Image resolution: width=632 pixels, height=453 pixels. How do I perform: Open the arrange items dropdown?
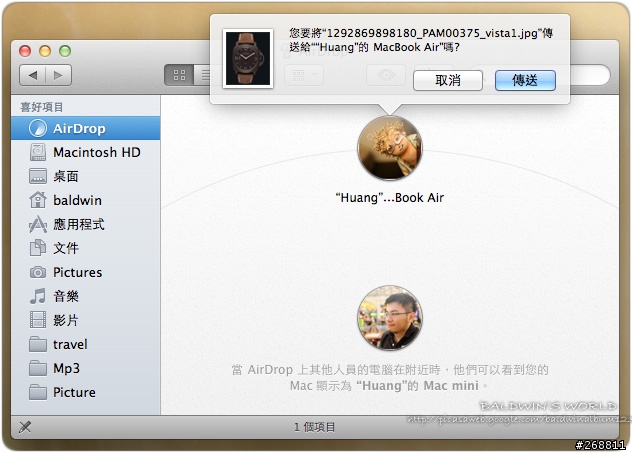coord(304,75)
